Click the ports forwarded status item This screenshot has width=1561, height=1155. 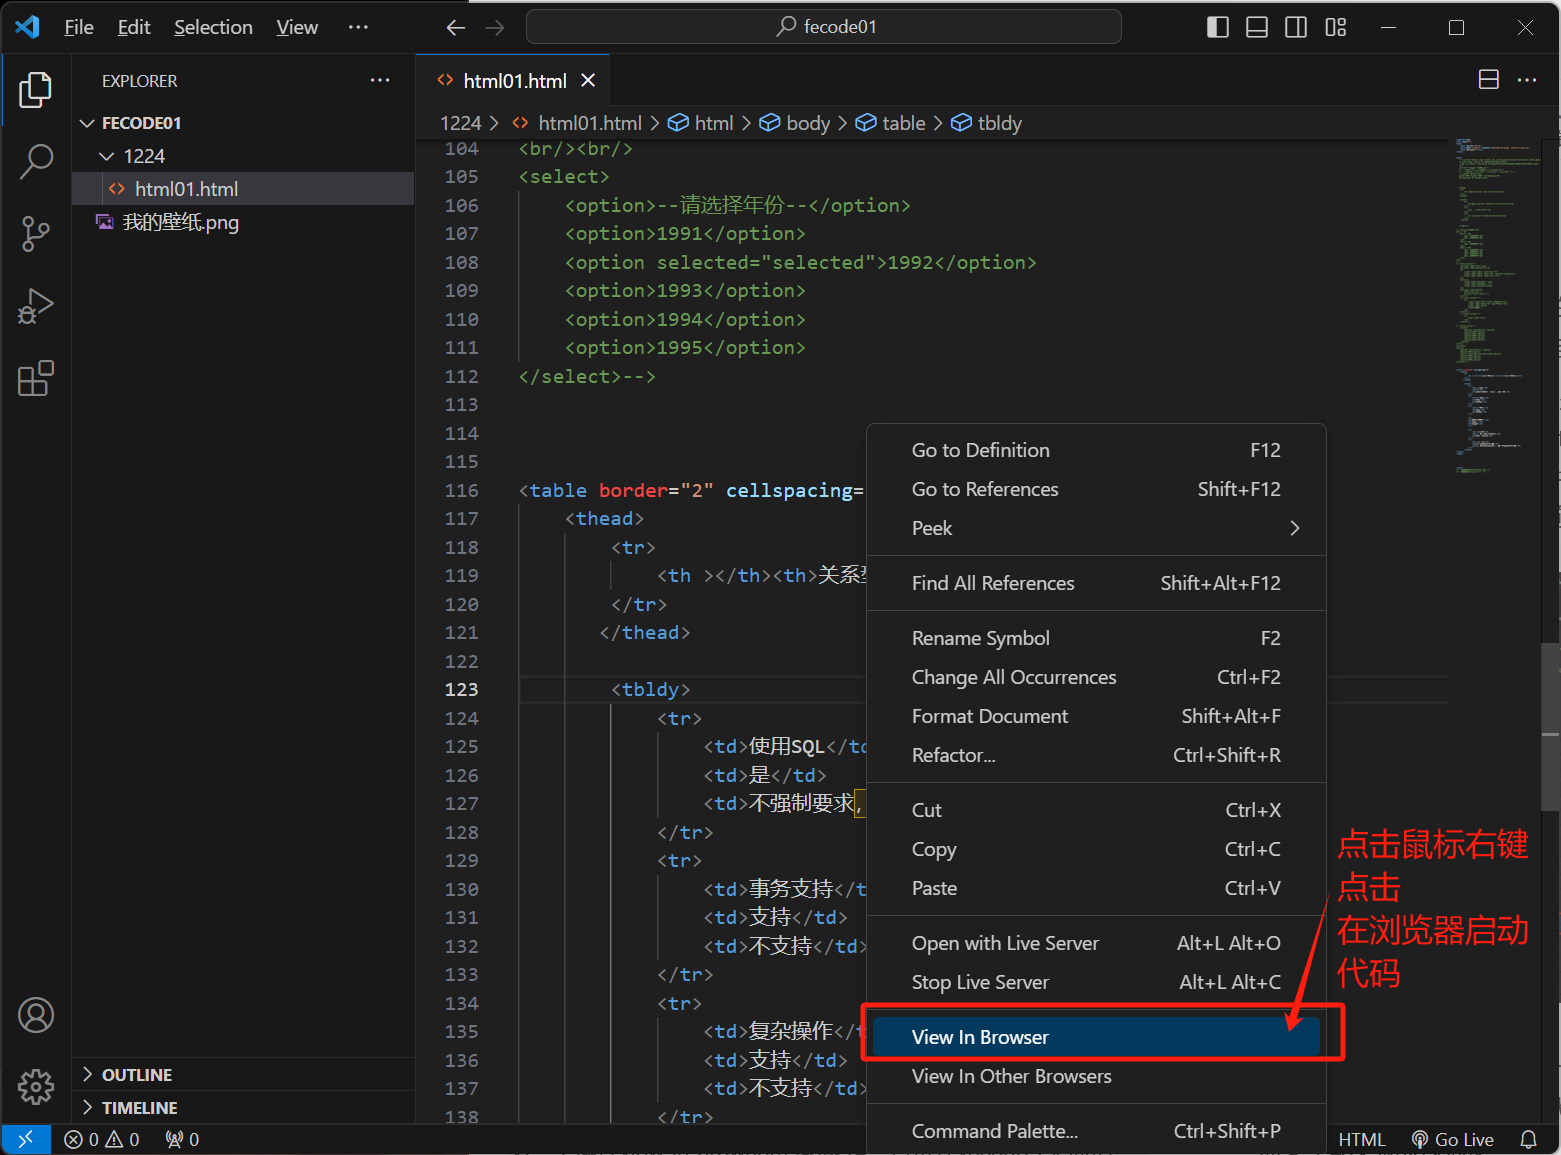pyautogui.click(x=182, y=1139)
